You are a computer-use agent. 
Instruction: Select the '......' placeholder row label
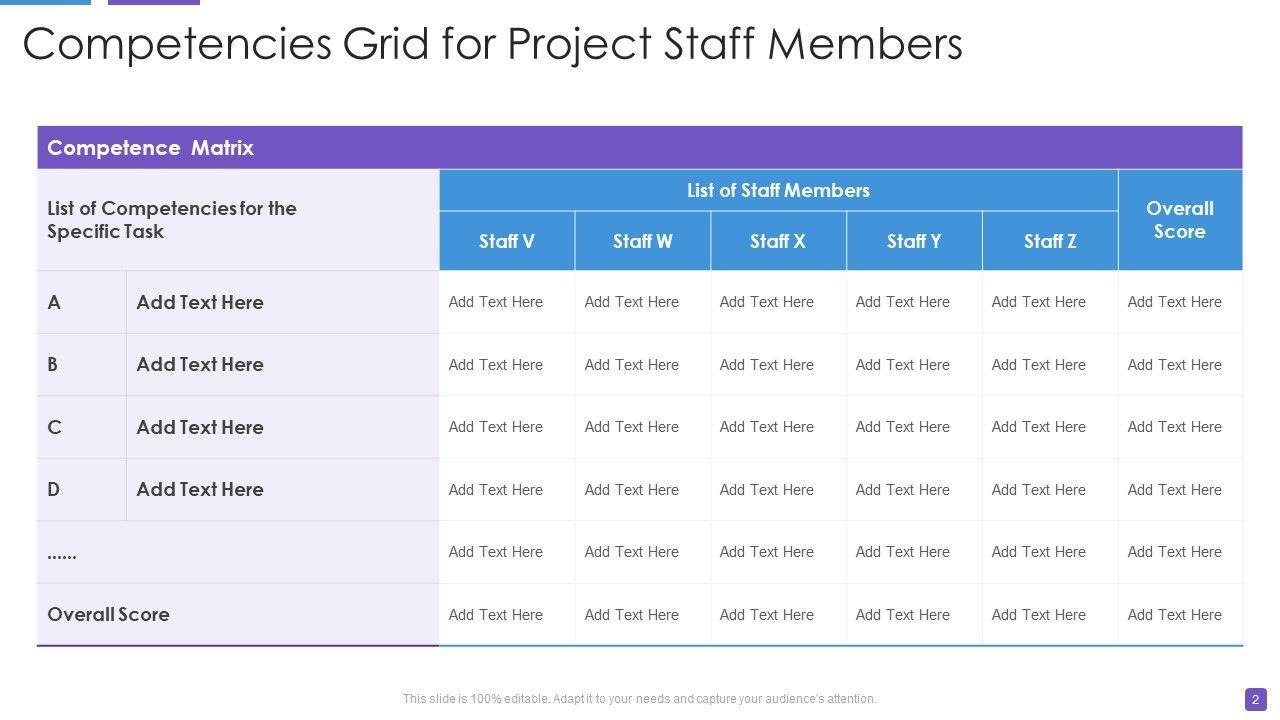click(x=62, y=552)
